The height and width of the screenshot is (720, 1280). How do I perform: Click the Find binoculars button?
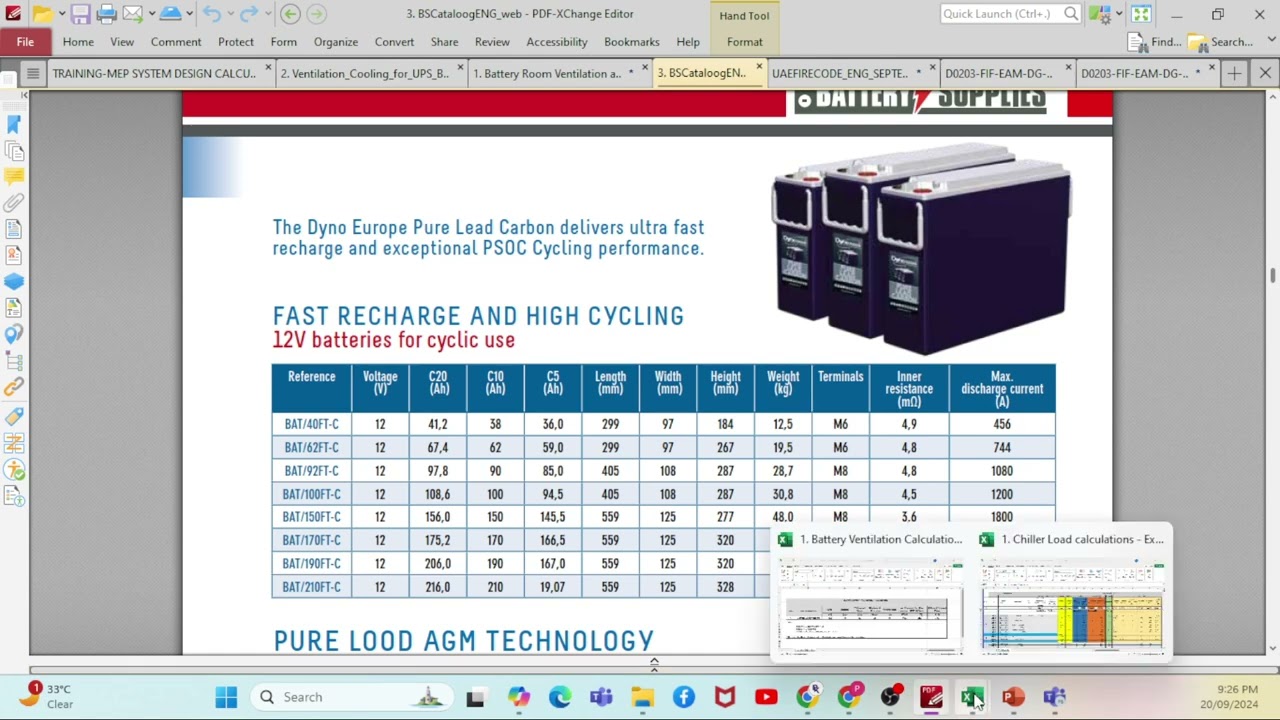tap(1154, 42)
